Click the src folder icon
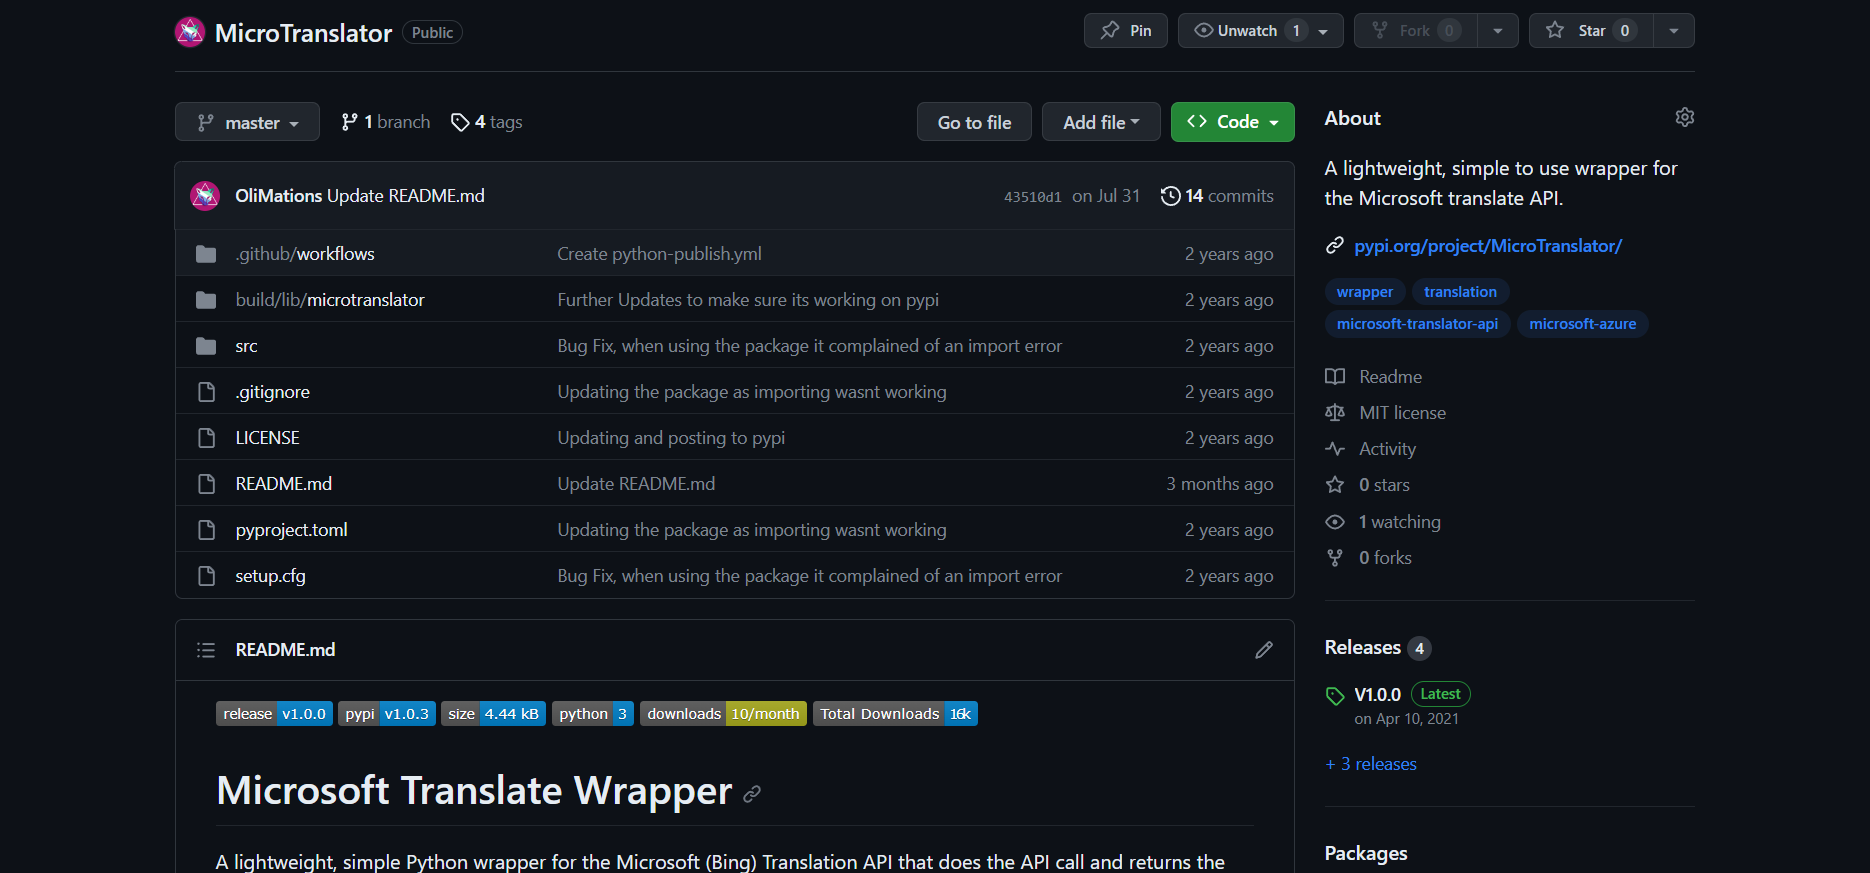This screenshot has width=1870, height=873. (x=206, y=346)
